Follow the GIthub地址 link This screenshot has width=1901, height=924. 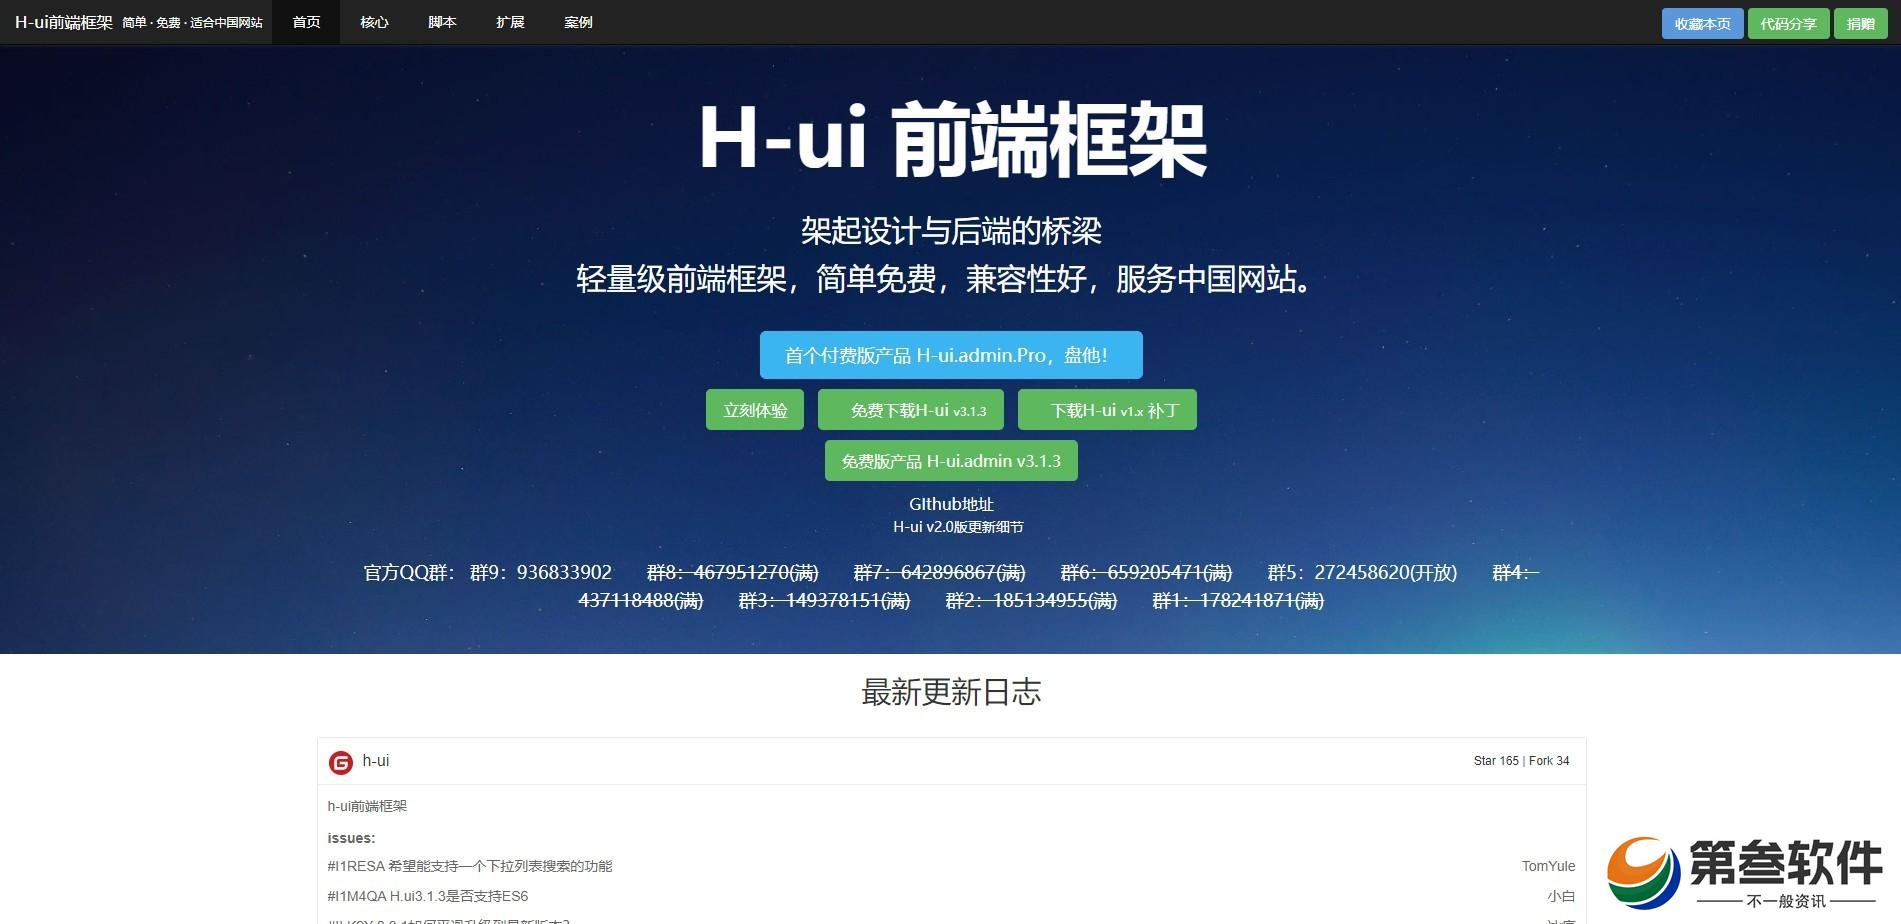[951, 504]
